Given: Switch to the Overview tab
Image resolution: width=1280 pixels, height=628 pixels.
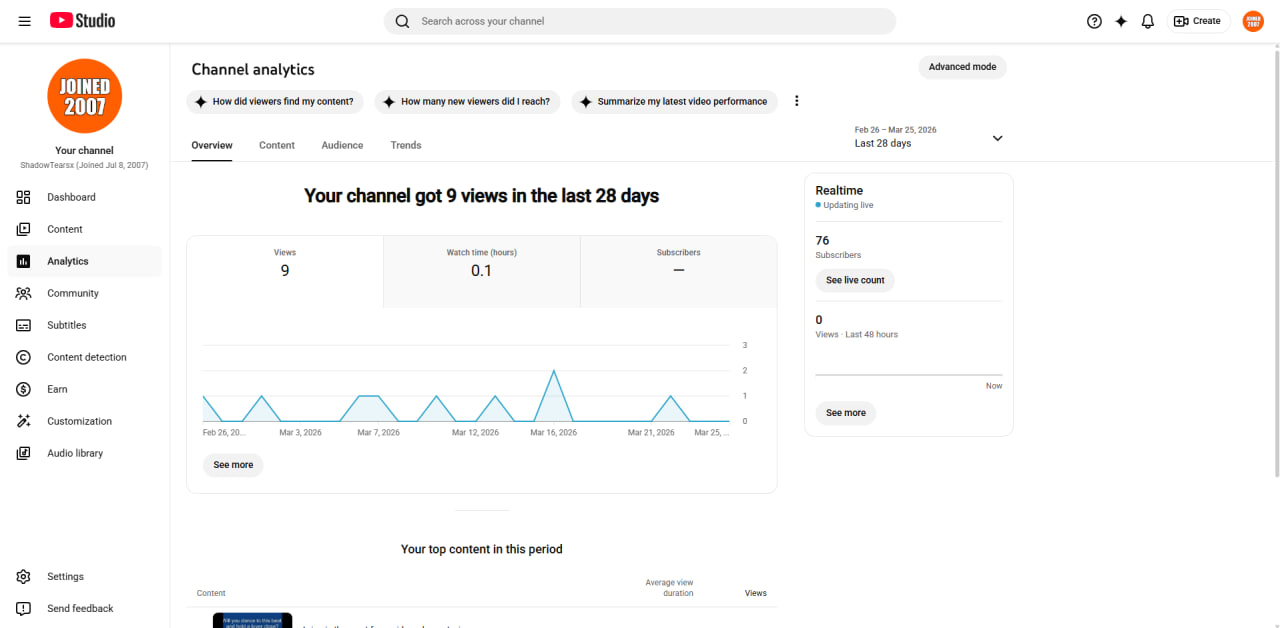Looking at the screenshot, I should tap(212, 145).
